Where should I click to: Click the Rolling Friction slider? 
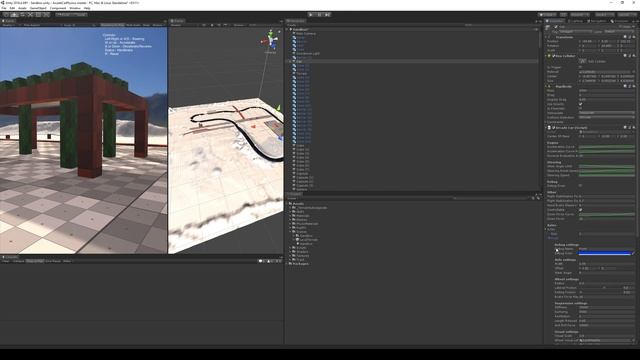pyautogui.click(x=600, y=292)
